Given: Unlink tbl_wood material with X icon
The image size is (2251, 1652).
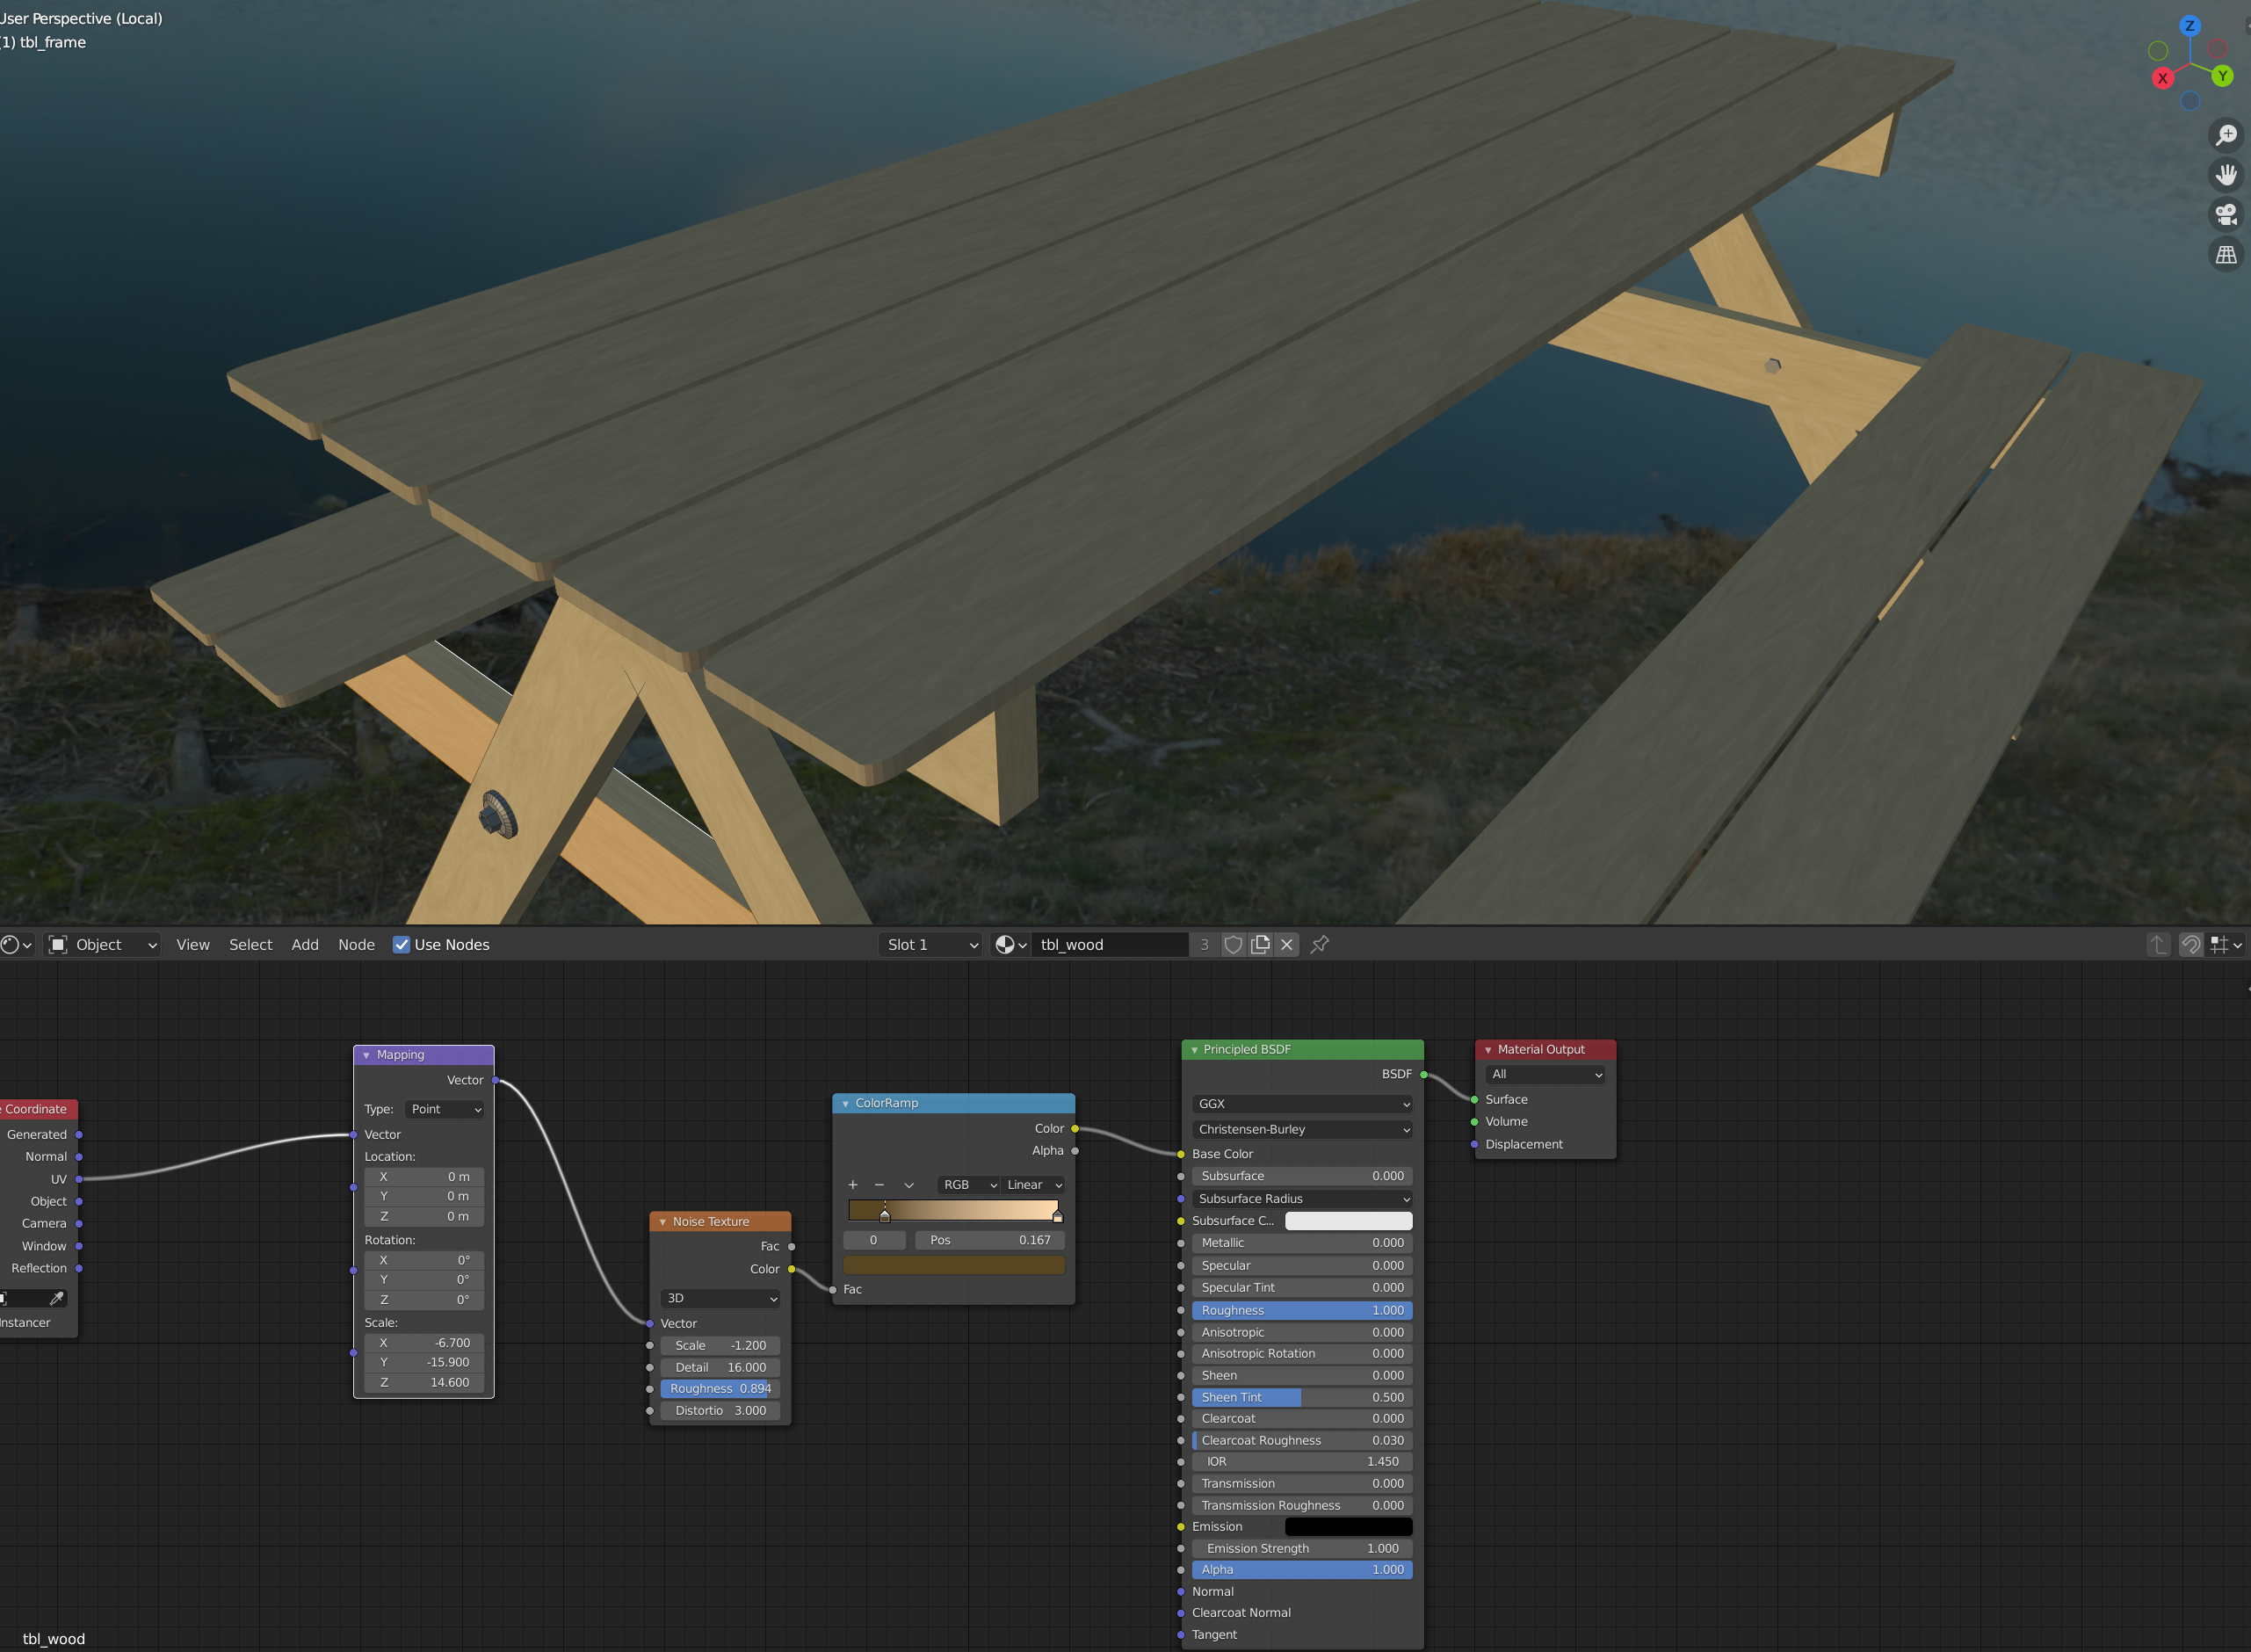Looking at the screenshot, I should [x=1287, y=945].
